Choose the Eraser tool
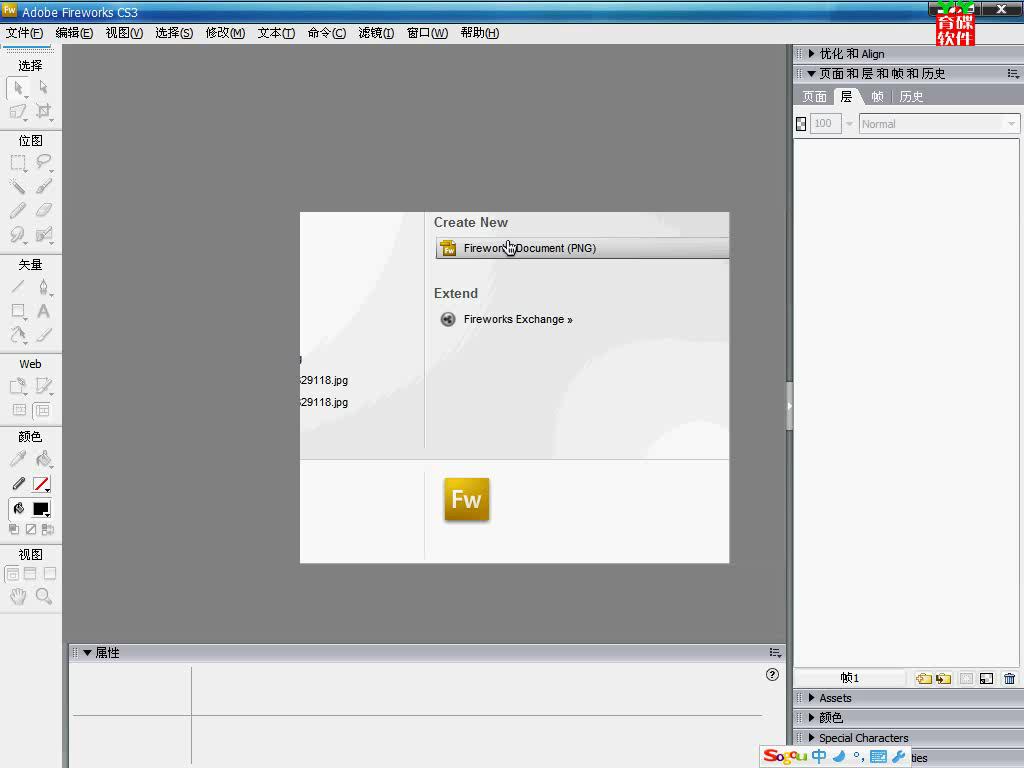 [x=43, y=210]
